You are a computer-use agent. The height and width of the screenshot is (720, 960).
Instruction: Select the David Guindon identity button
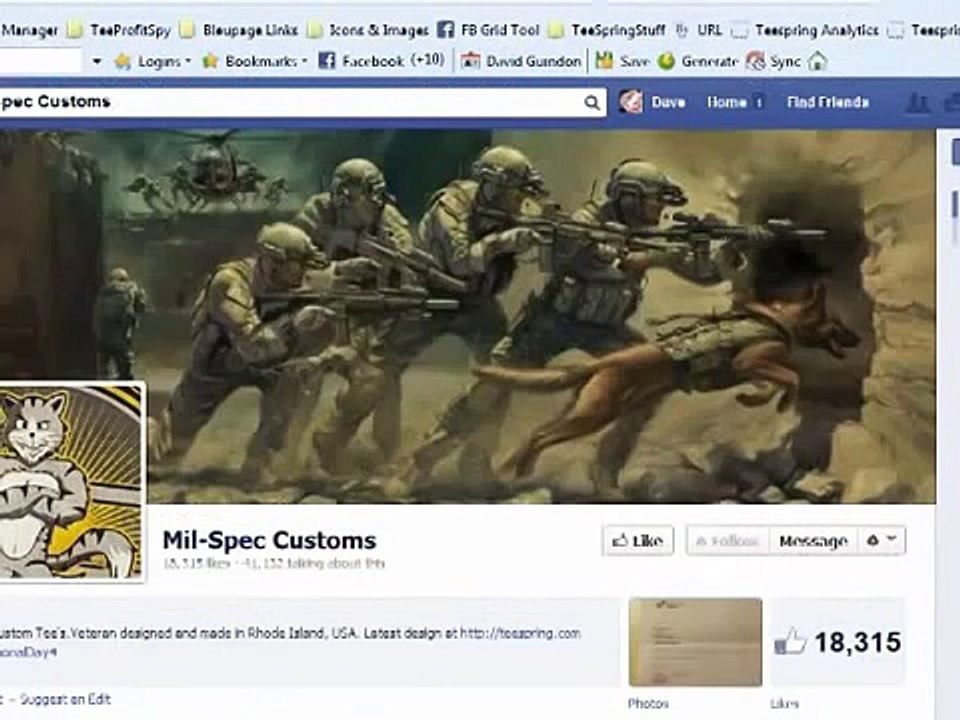click(x=521, y=61)
